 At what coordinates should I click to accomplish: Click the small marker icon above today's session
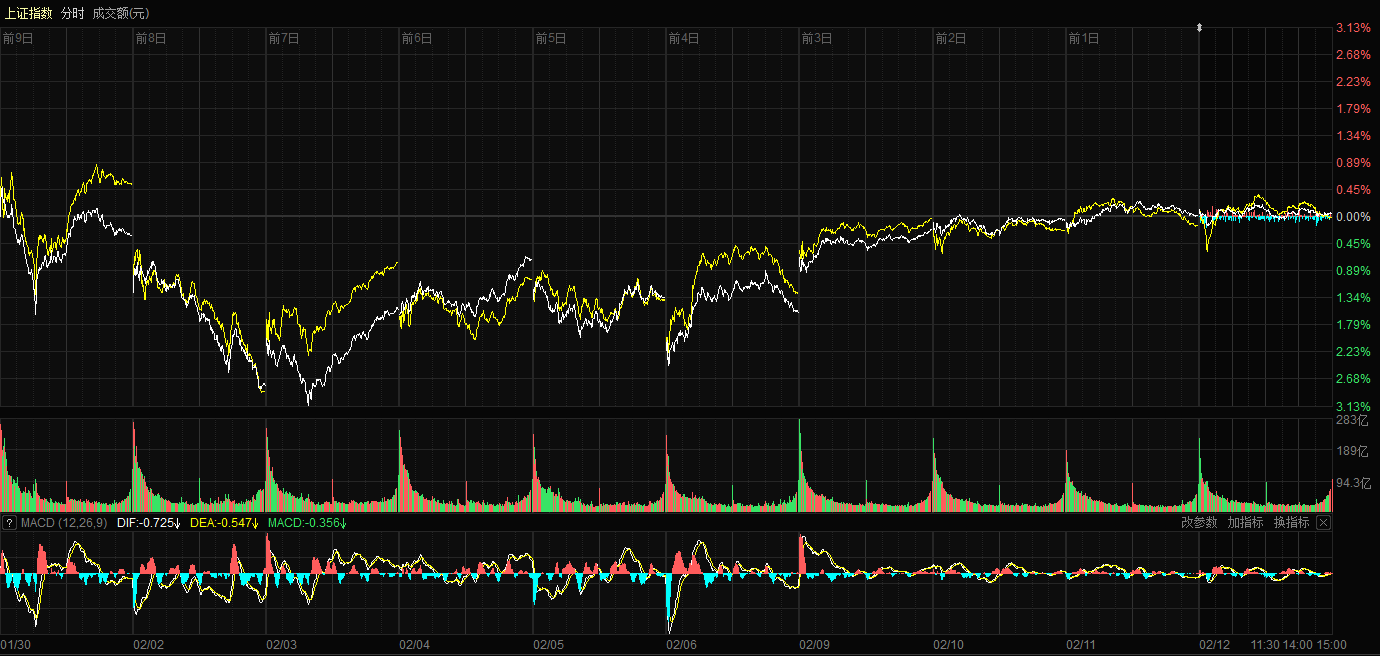tap(1200, 28)
